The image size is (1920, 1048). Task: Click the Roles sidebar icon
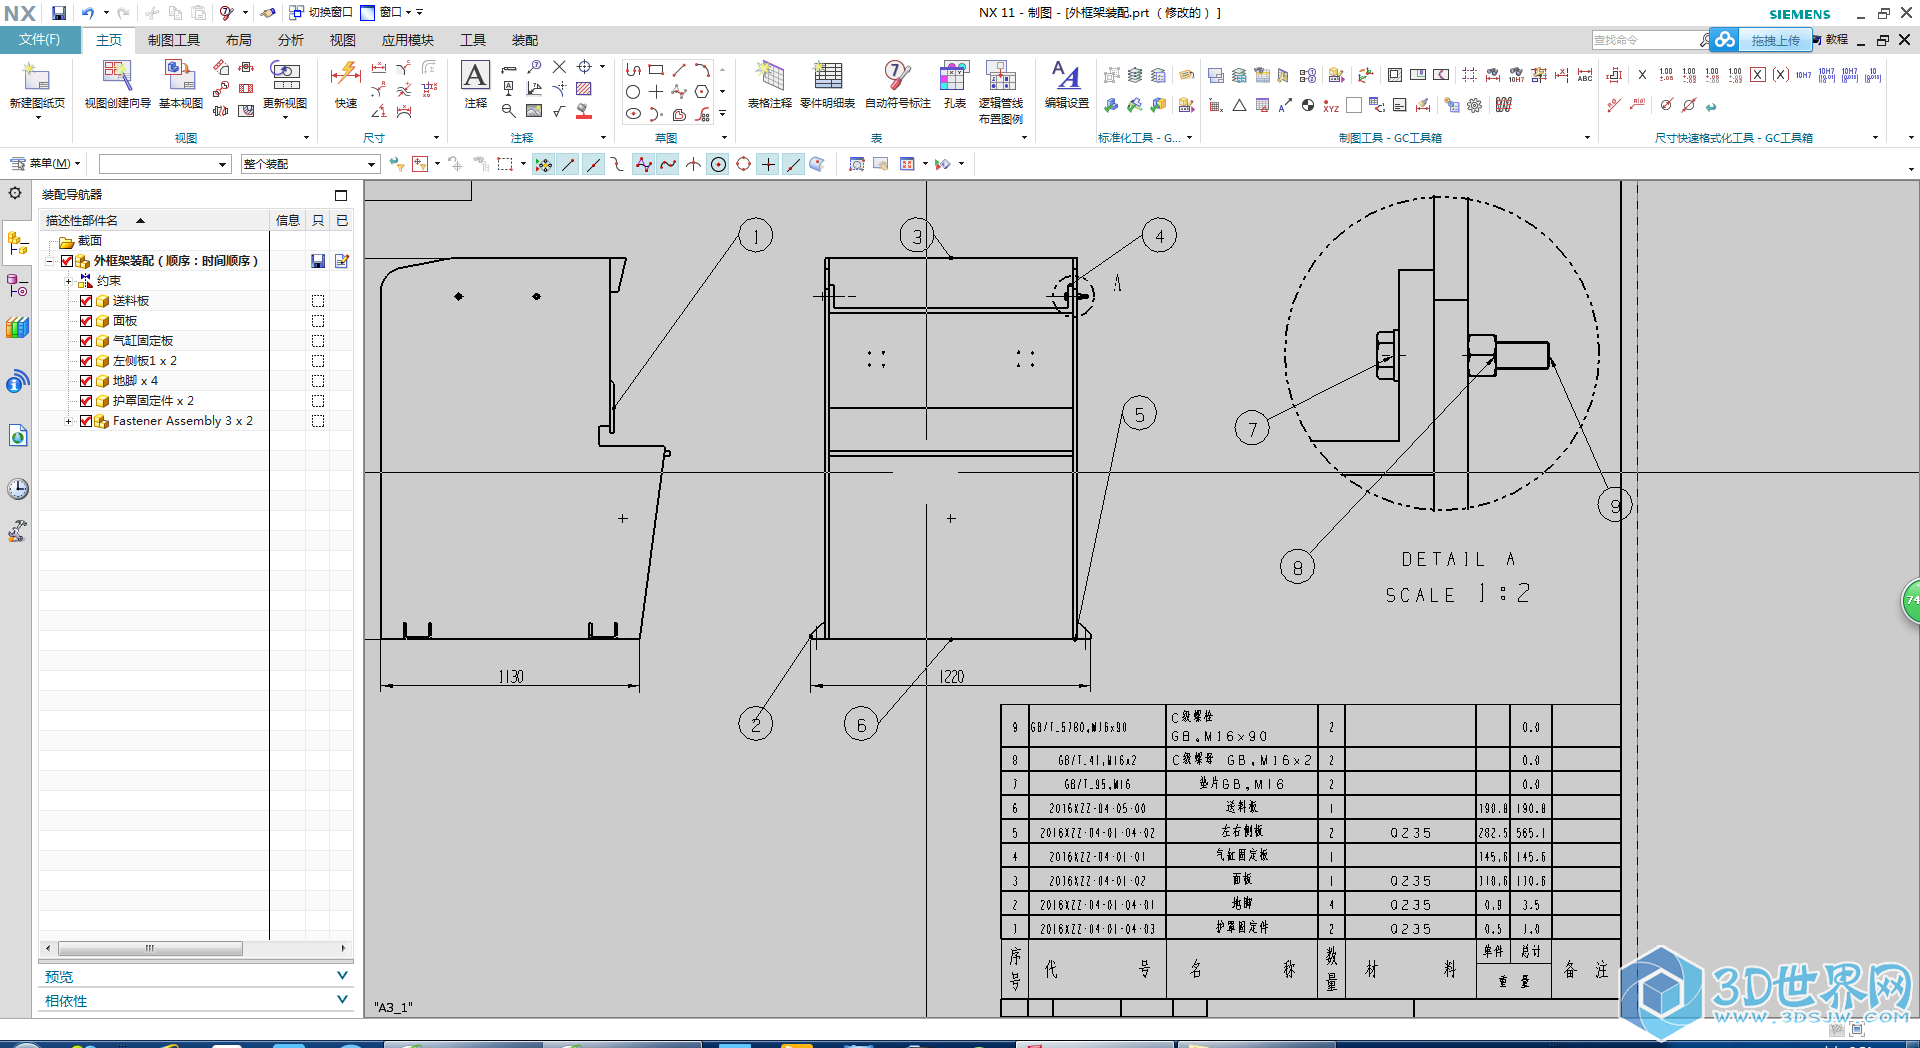click(17, 531)
